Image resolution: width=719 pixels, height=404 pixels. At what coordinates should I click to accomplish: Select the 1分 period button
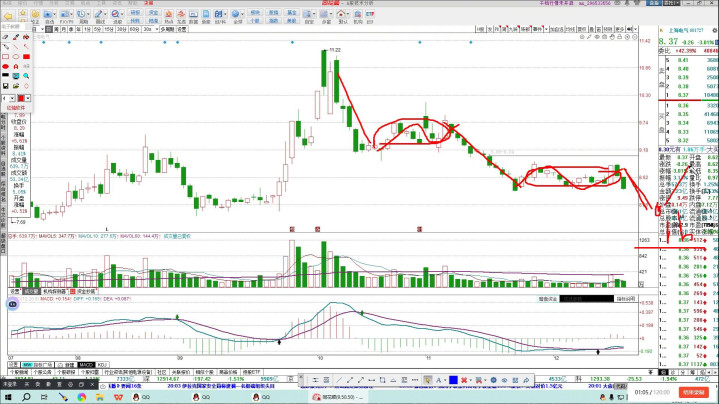87,29
